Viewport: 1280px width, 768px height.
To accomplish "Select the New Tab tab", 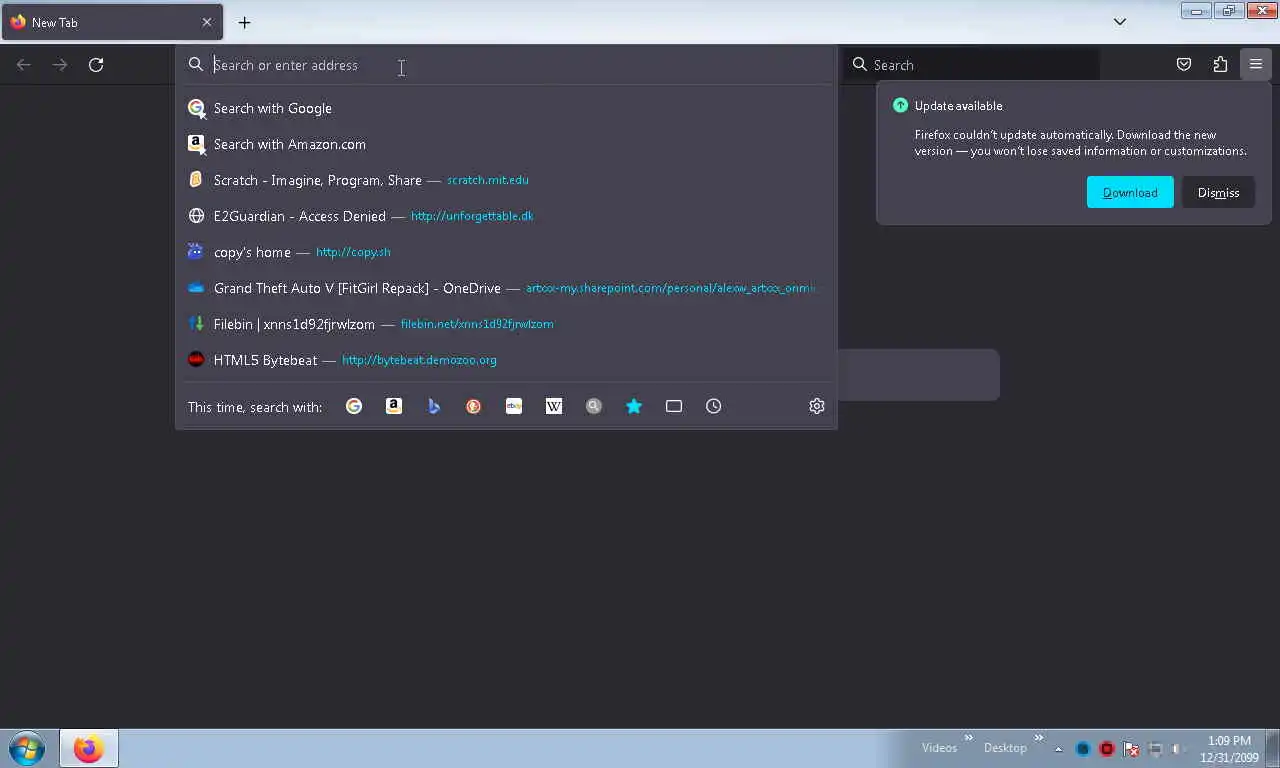I will tap(112, 22).
